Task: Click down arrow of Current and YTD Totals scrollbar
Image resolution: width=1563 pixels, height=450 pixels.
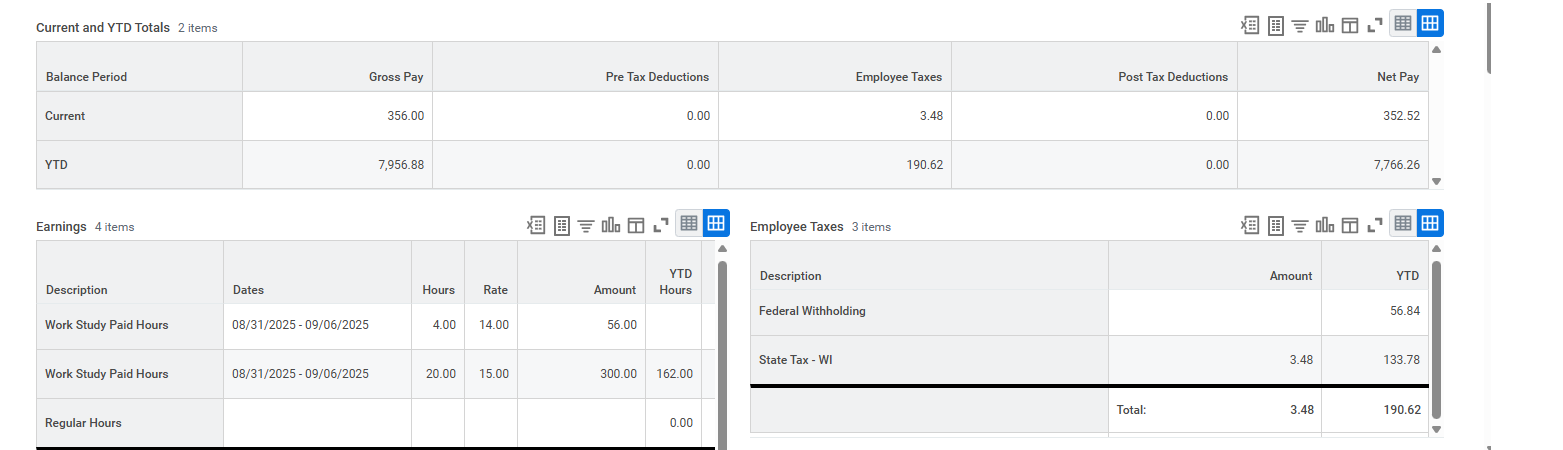Action: pyautogui.click(x=1437, y=182)
